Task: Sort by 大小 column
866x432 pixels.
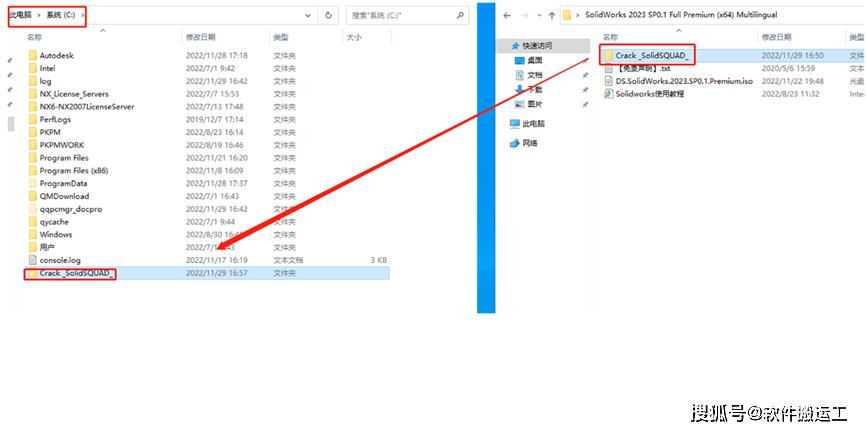Action: click(354, 37)
